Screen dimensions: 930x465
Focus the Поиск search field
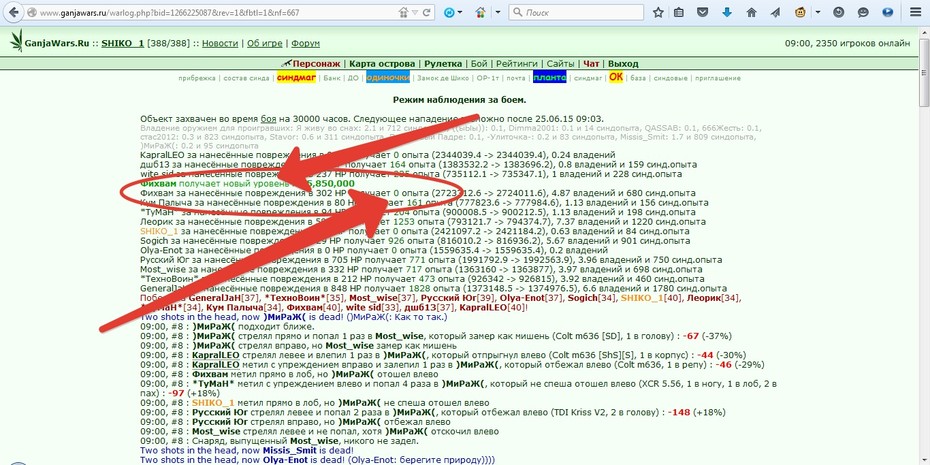tap(576, 12)
